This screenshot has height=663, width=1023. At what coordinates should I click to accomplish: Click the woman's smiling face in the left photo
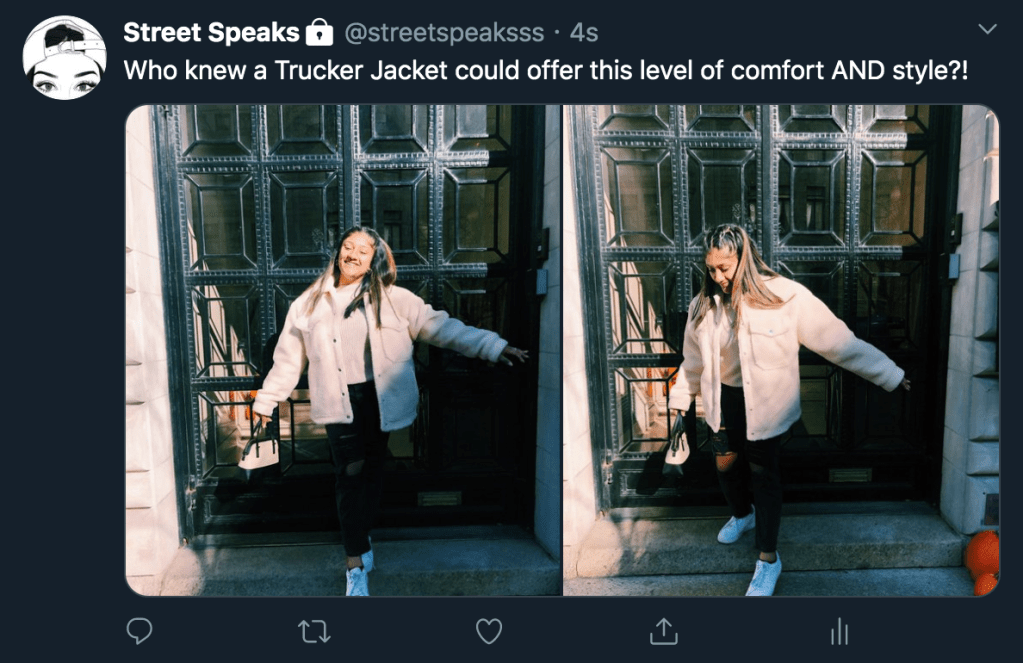tap(356, 255)
